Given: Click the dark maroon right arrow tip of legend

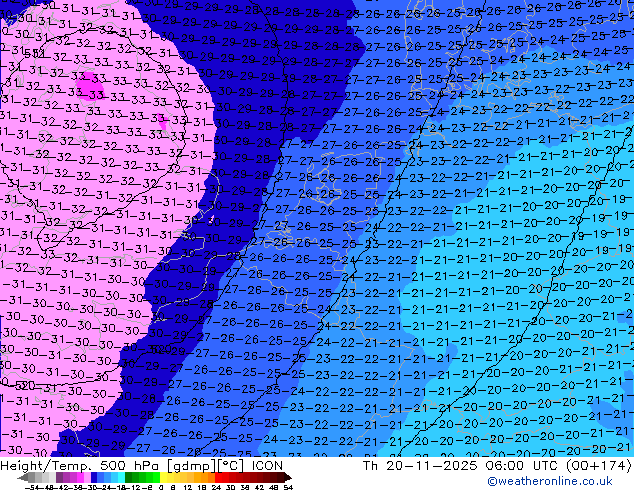Looking at the screenshot, I should [287, 477].
